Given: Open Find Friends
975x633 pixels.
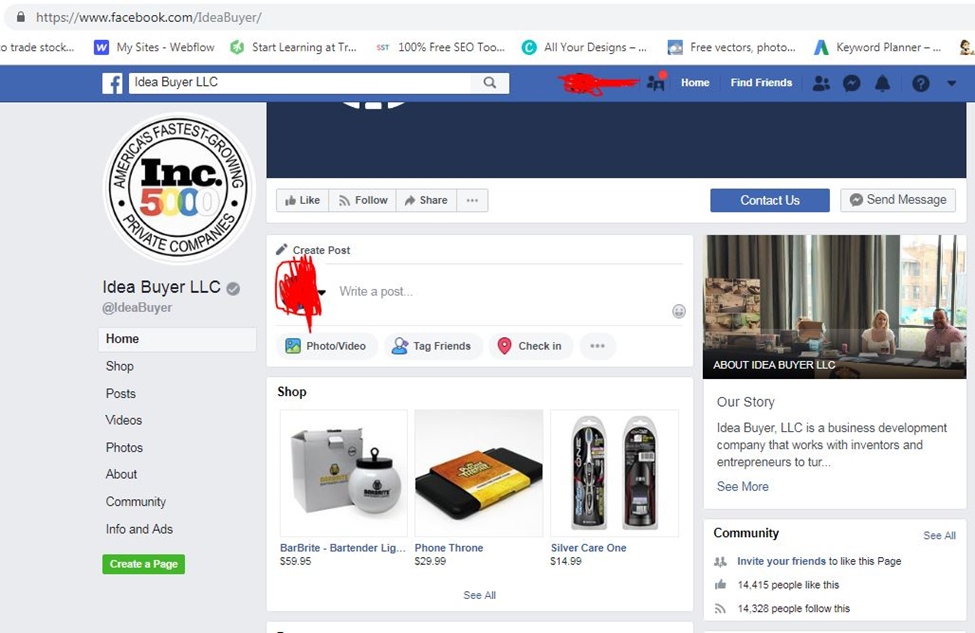Looking at the screenshot, I should coord(761,83).
